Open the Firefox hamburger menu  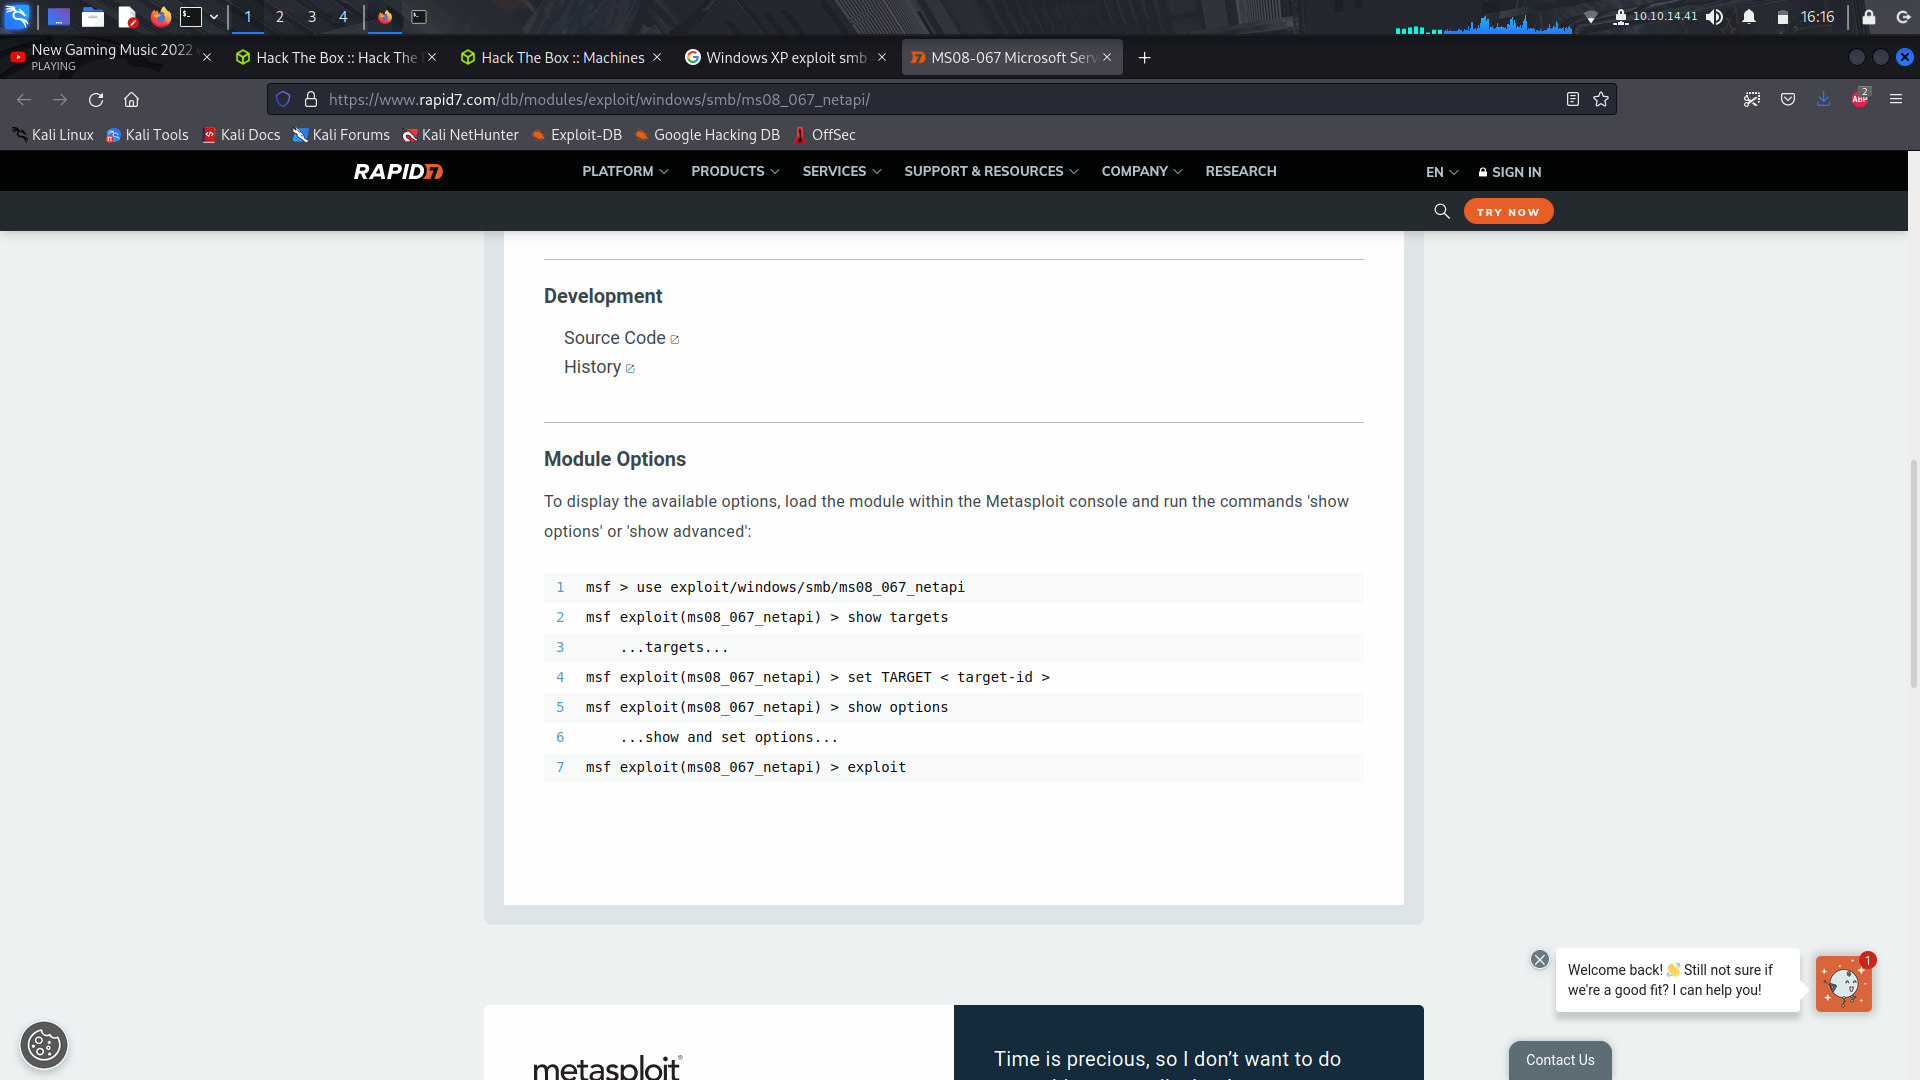1897,99
